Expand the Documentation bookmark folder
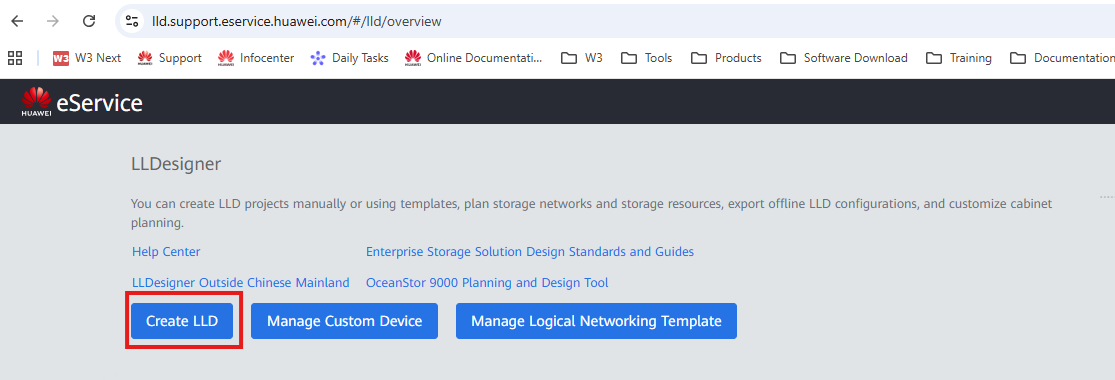The height and width of the screenshot is (380, 1115). pos(1062,58)
